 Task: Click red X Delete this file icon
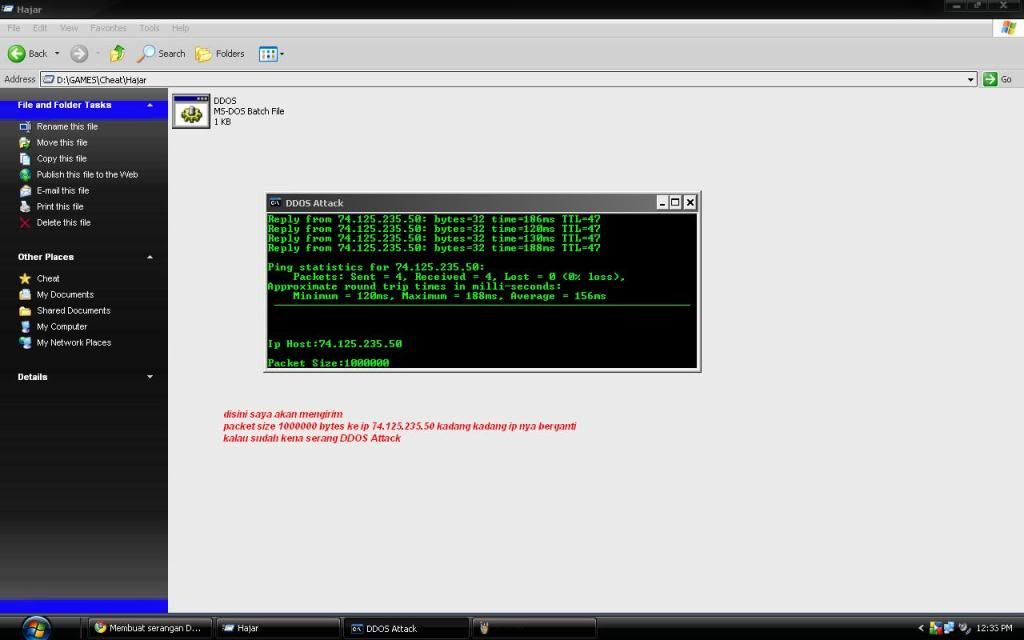pyautogui.click(x=25, y=223)
